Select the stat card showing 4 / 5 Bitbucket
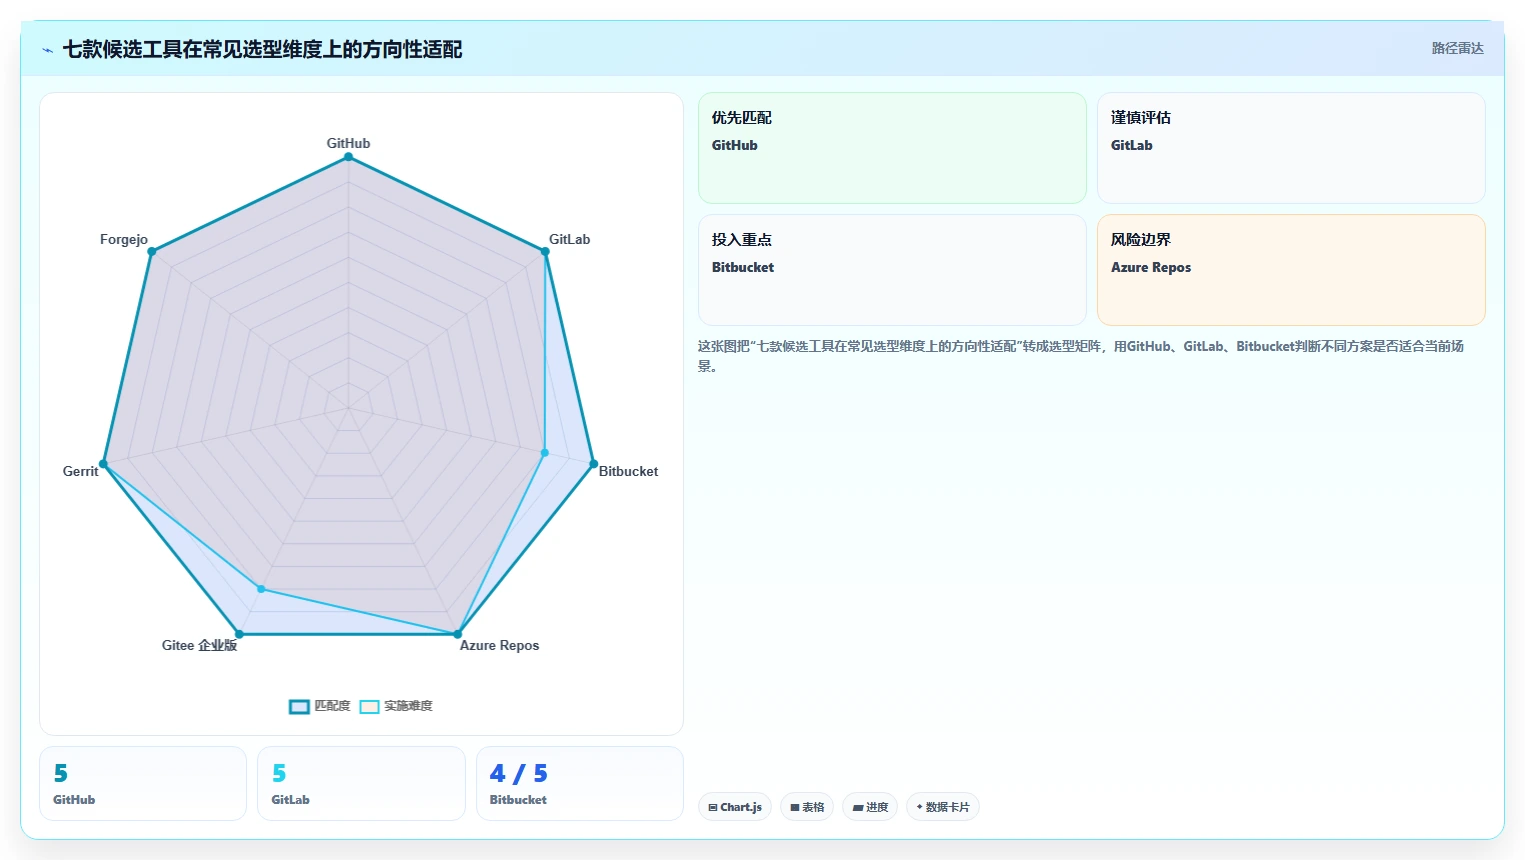 [580, 783]
